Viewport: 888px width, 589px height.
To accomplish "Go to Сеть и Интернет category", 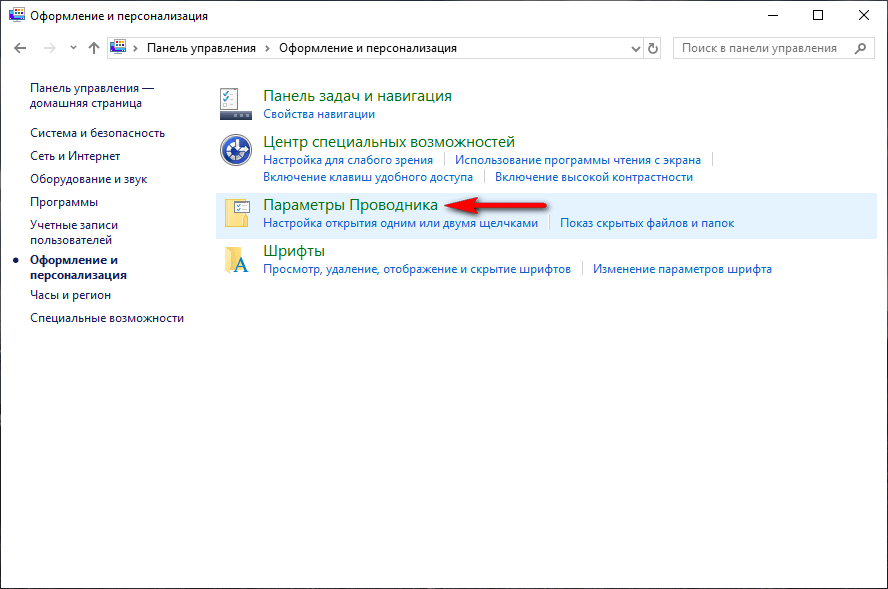I will click(75, 156).
